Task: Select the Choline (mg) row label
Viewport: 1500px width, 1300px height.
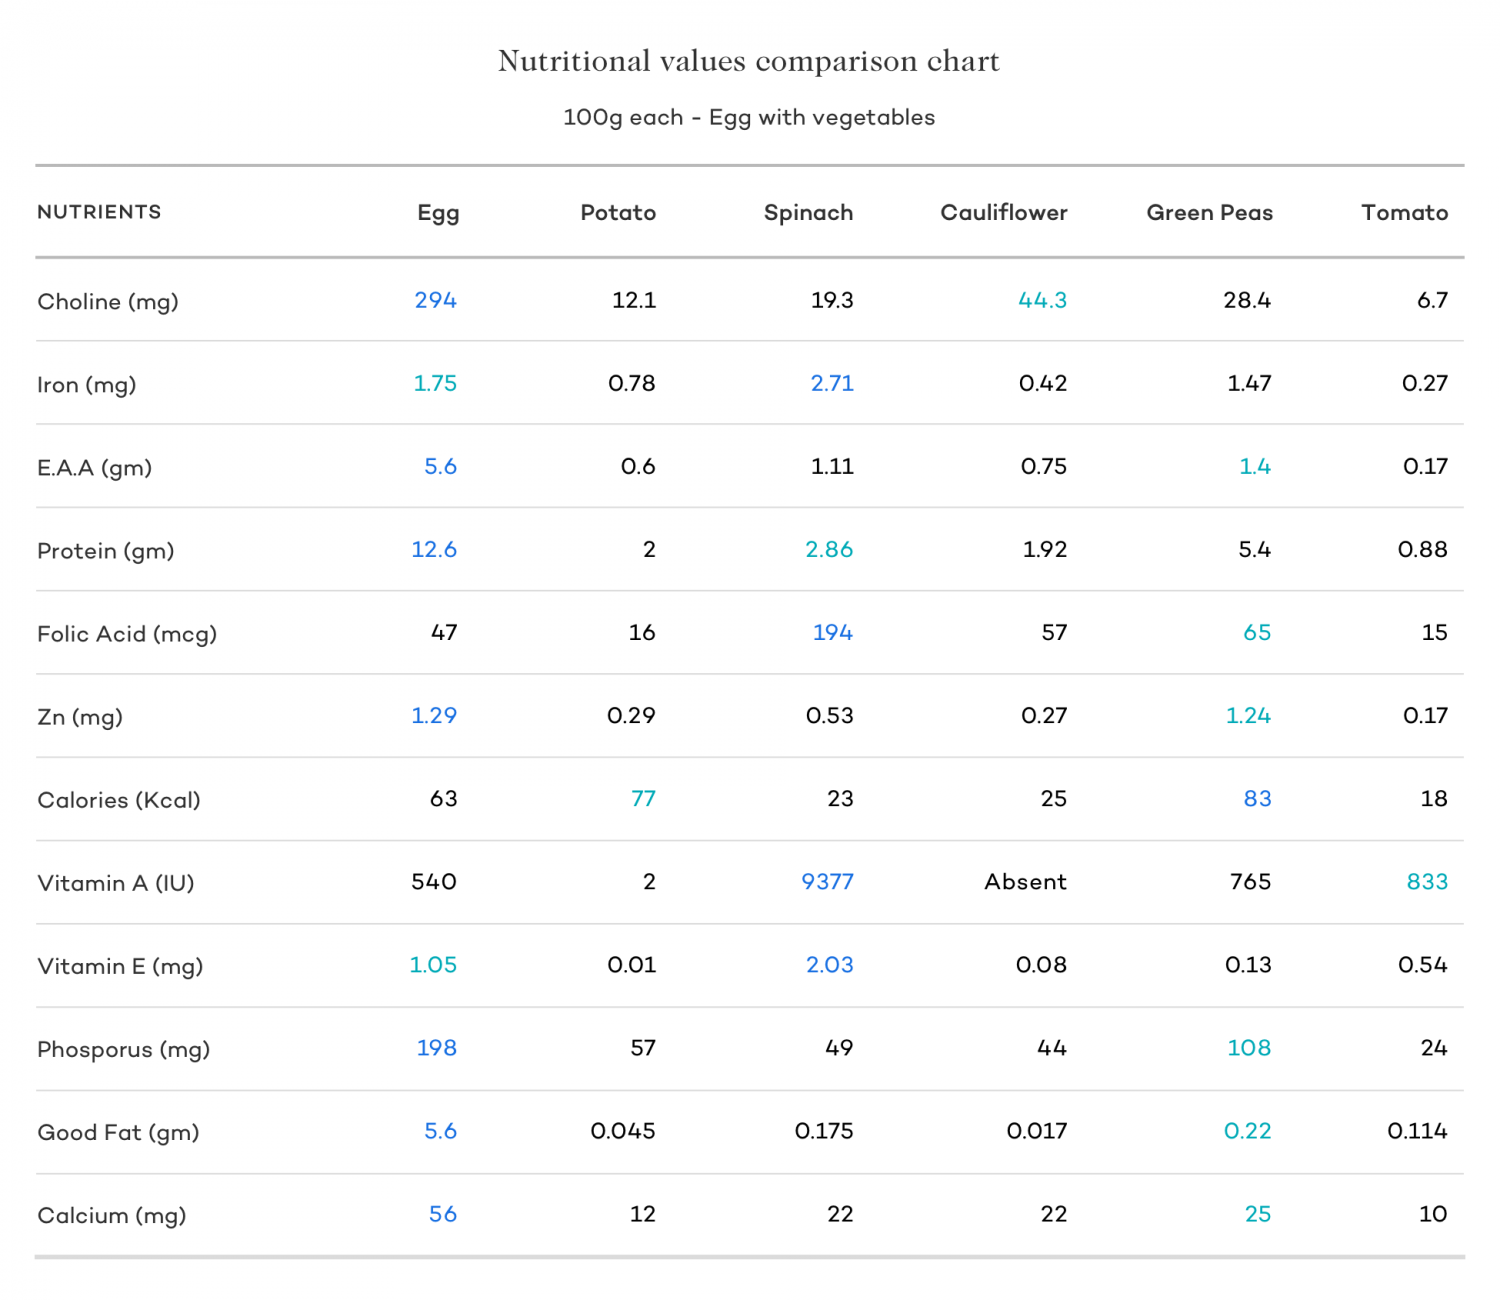Action: coord(108,301)
